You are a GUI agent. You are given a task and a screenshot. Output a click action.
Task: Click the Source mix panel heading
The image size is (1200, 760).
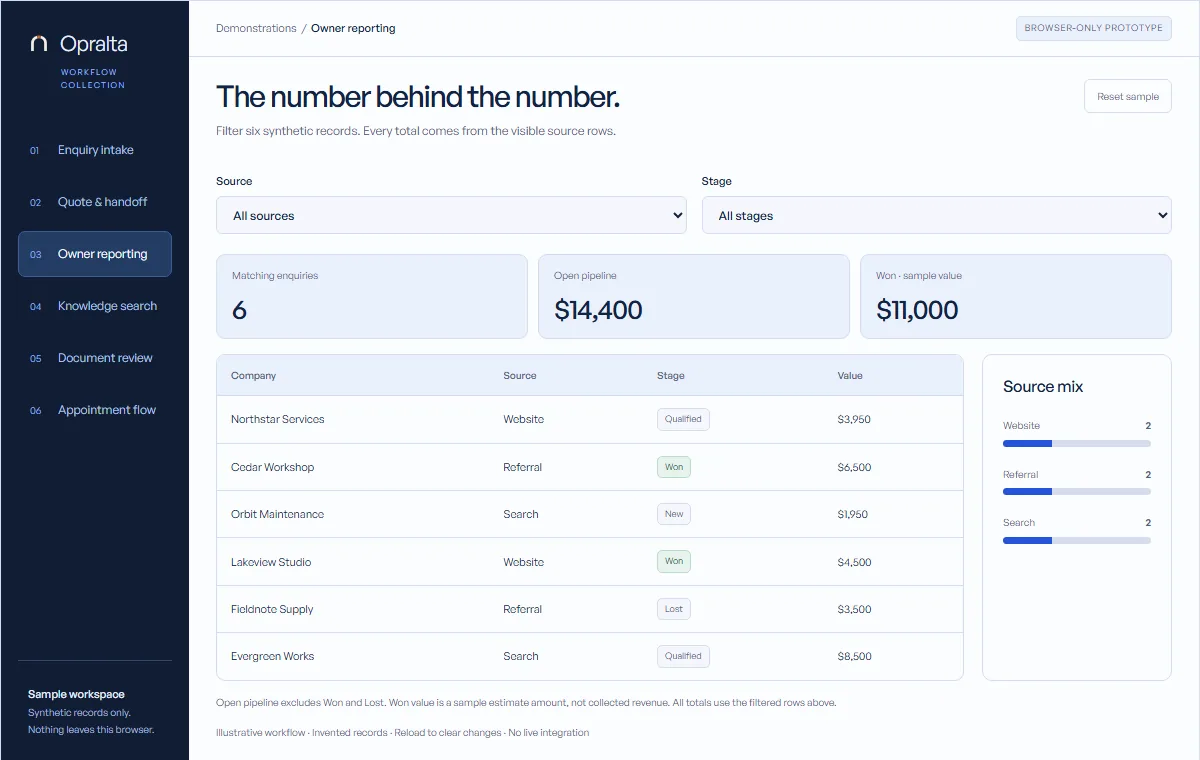pos(1043,387)
